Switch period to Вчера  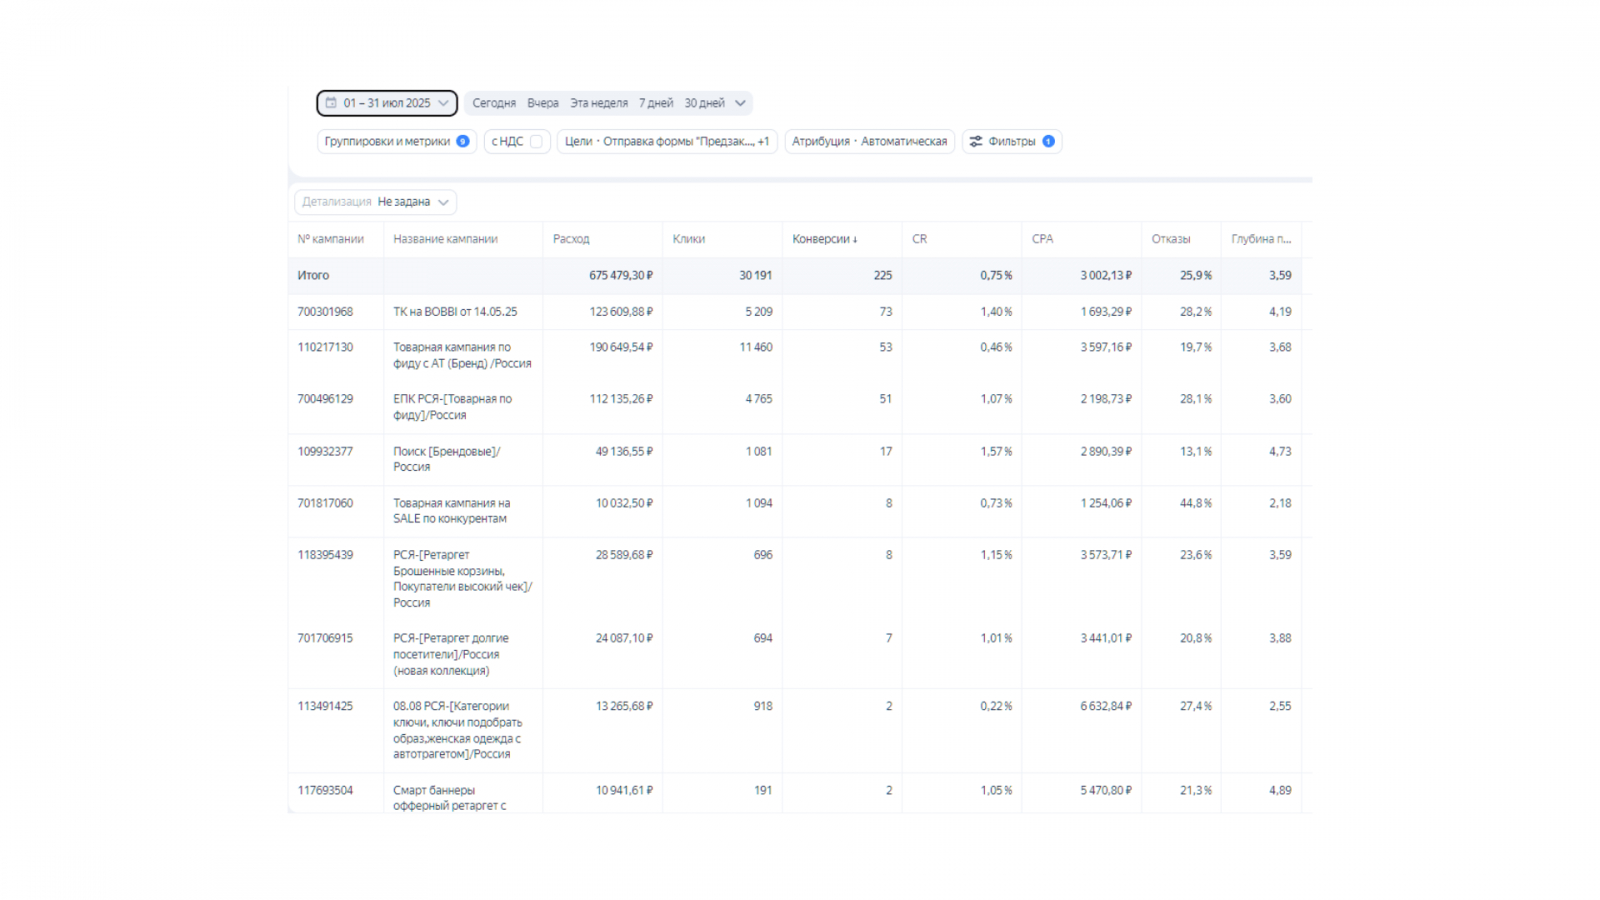543,103
